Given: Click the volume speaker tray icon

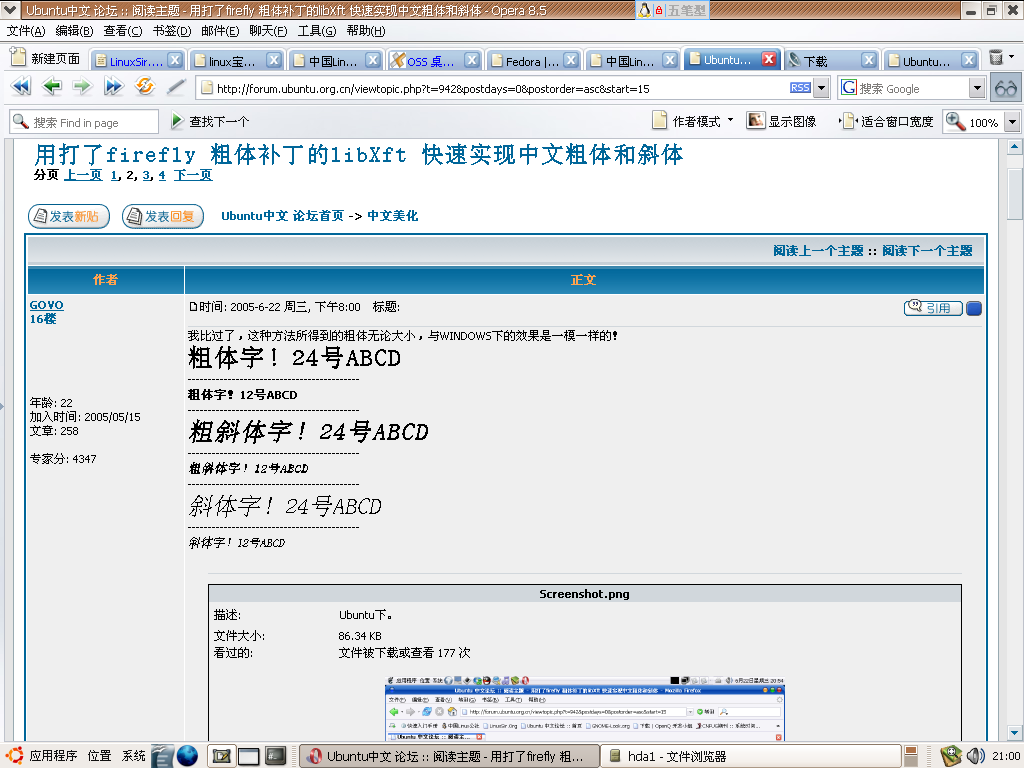Looking at the screenshot, I should [x=976, y=756].
